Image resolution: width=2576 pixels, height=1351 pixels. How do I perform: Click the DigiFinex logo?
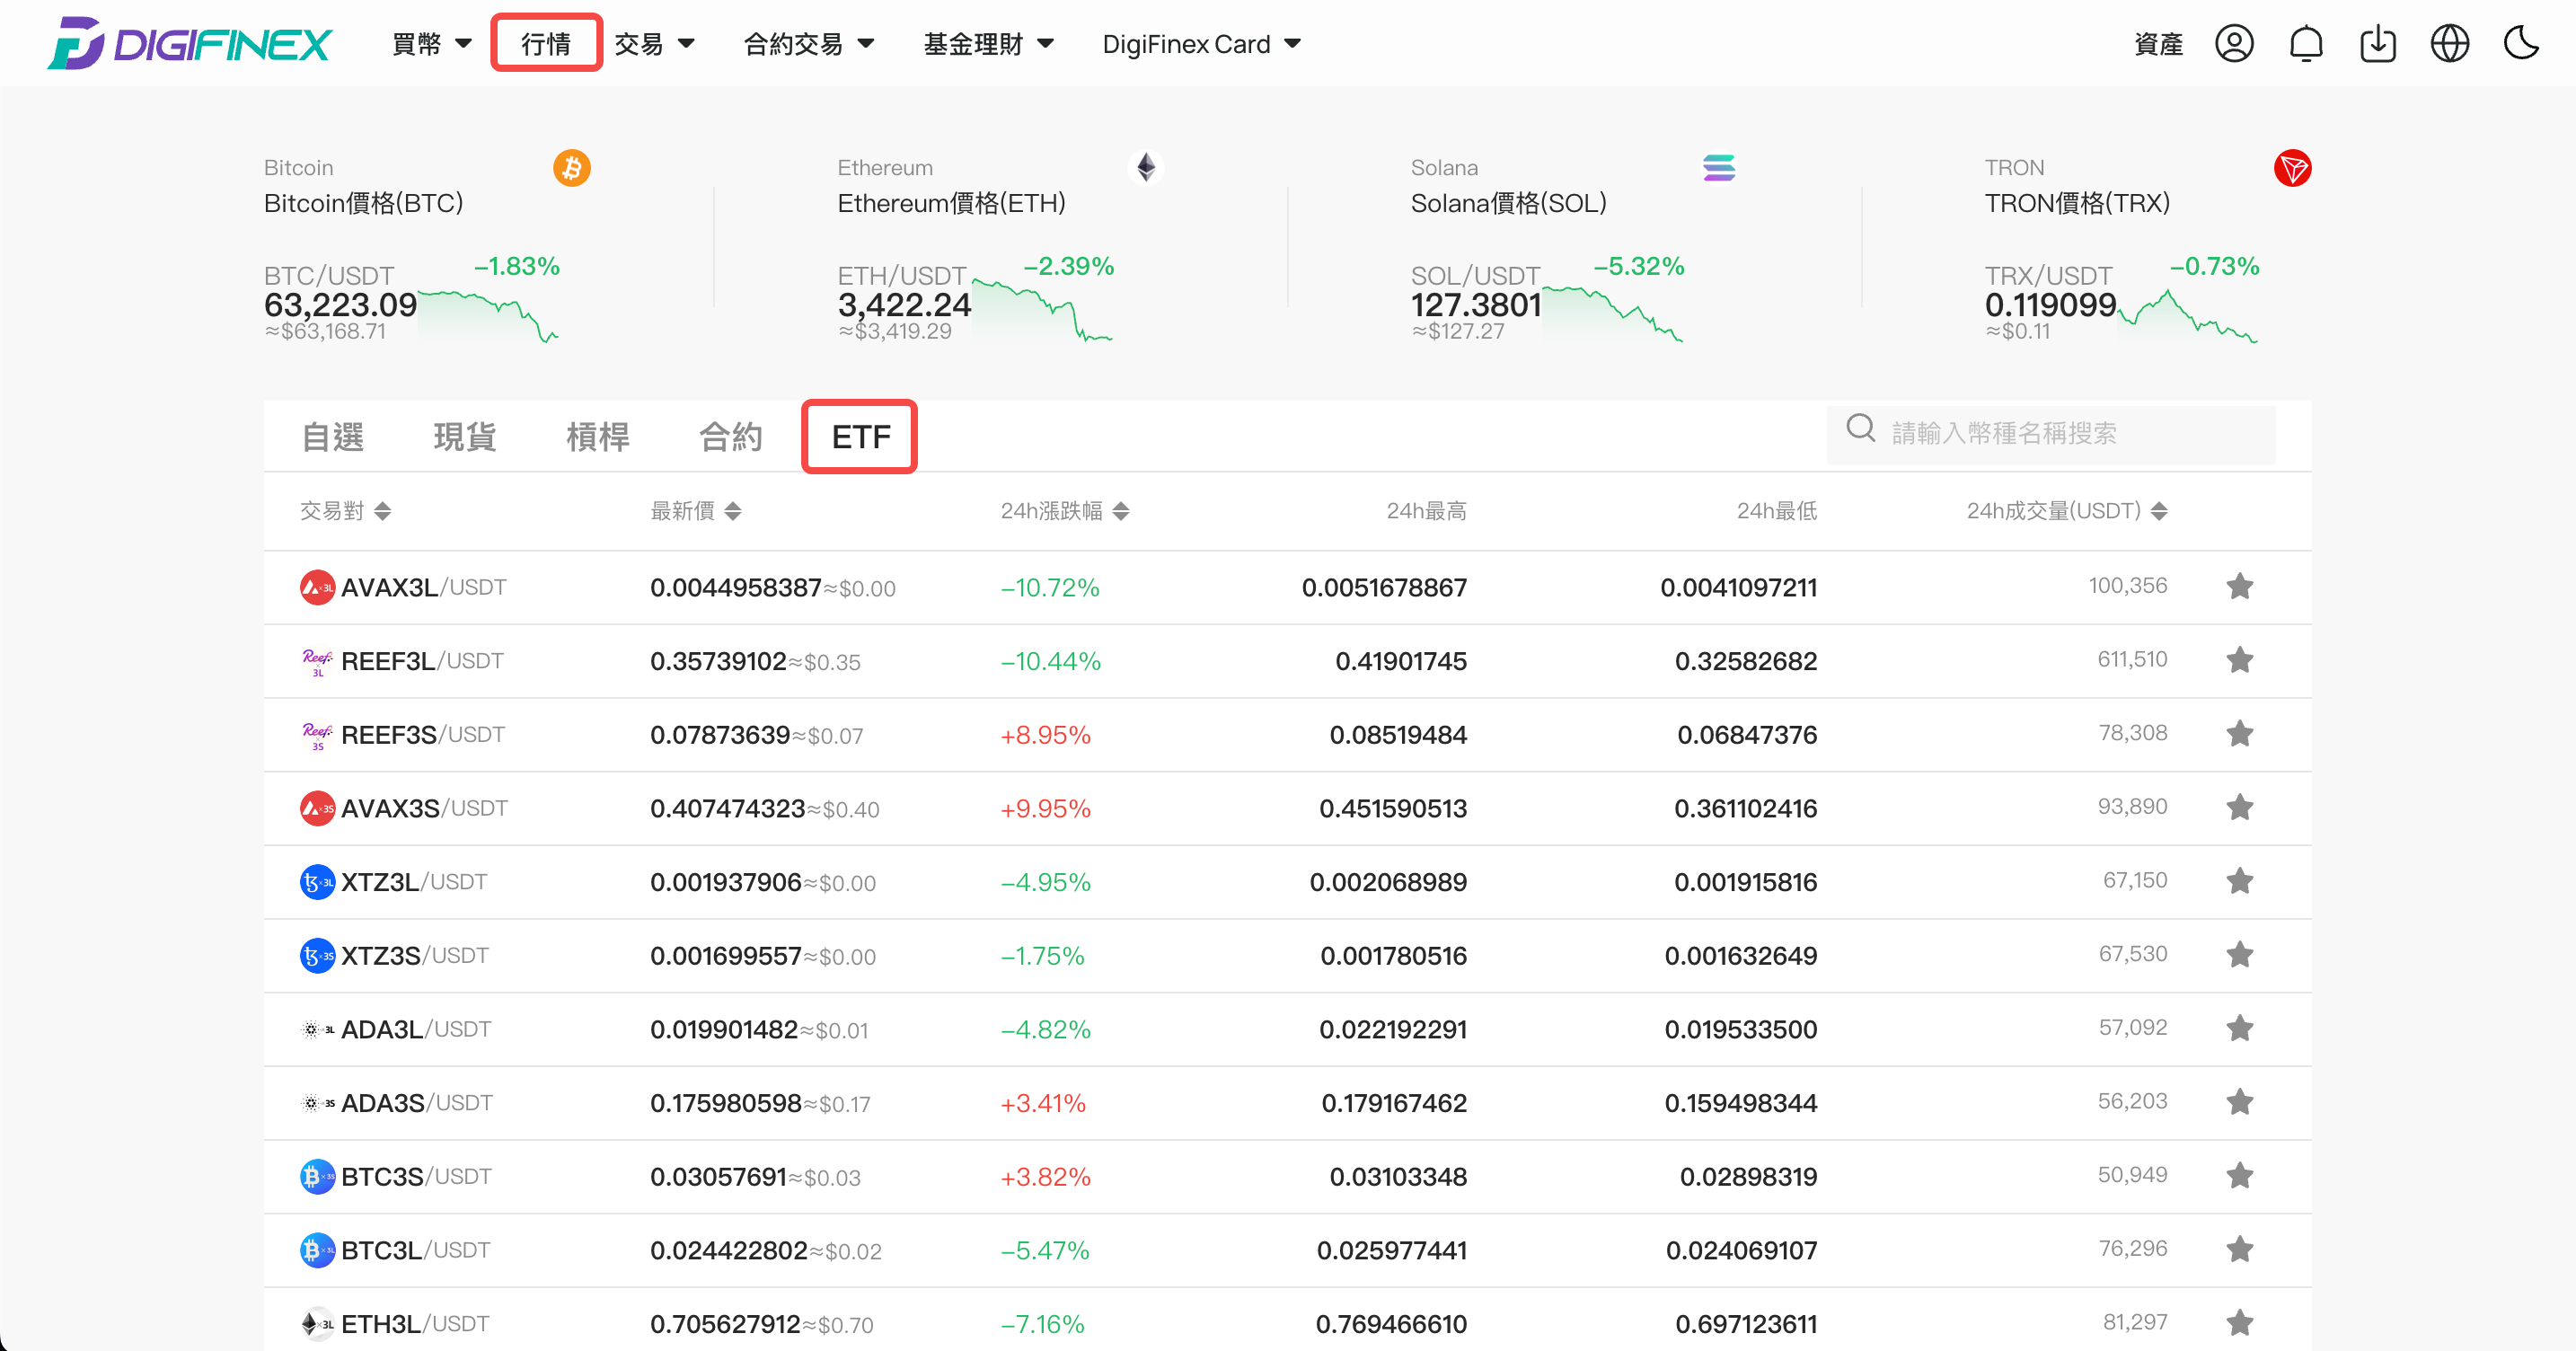(x=189, y=44)
